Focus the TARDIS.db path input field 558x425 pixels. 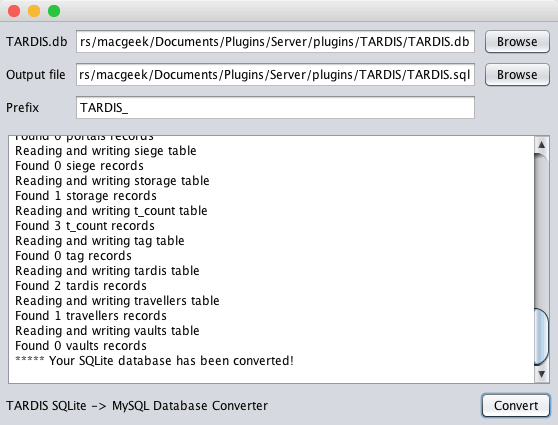tap(275, 42)
